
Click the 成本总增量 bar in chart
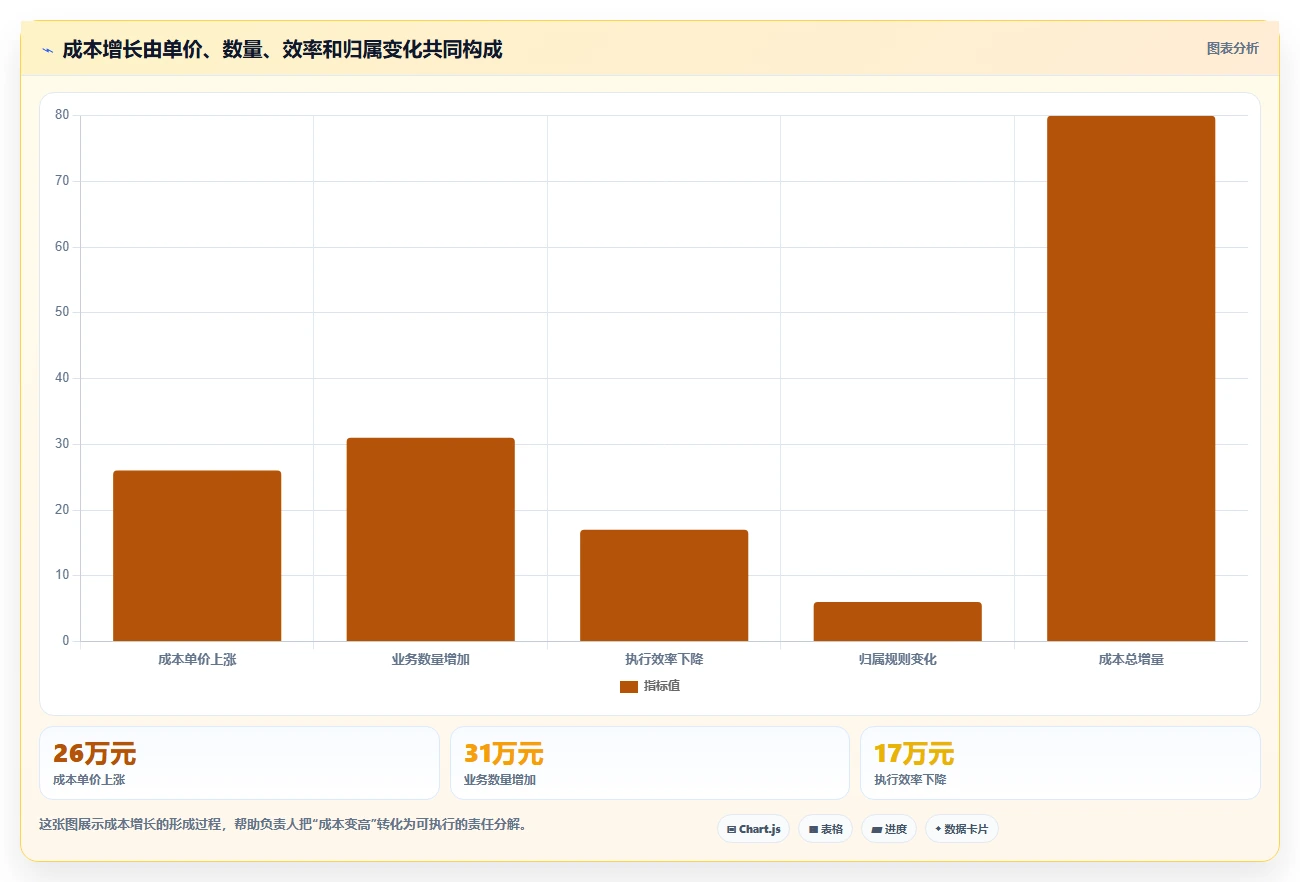1131,379
